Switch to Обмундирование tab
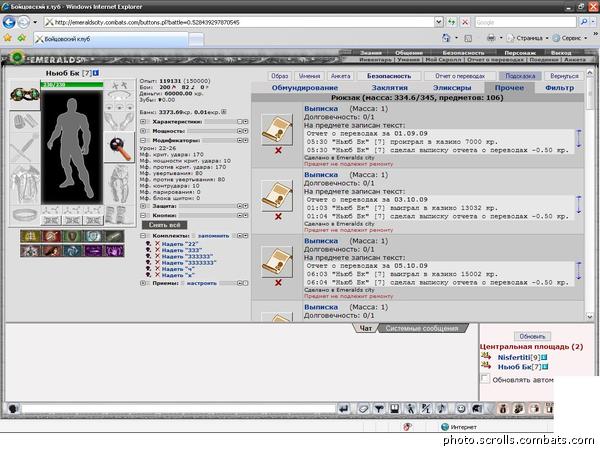This screenshot has height=450, width=600. 305,88
